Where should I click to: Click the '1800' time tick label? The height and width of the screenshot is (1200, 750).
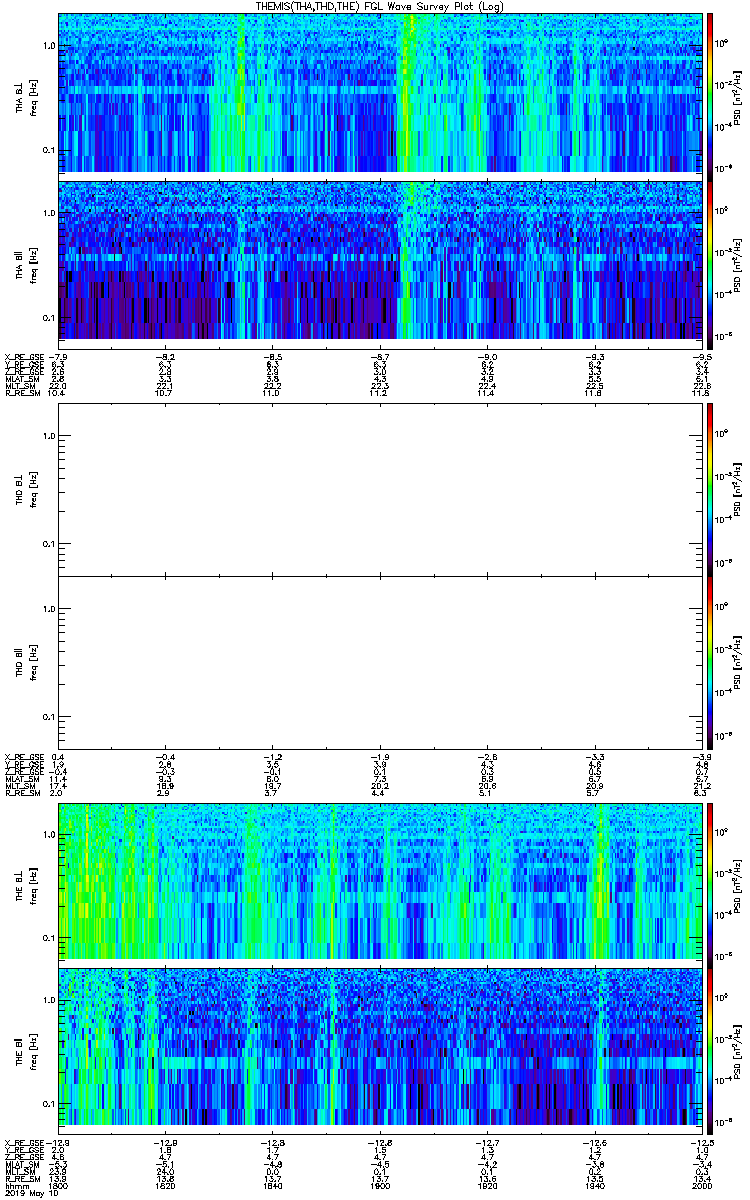pyautogui.click(x=58, y=1186)
